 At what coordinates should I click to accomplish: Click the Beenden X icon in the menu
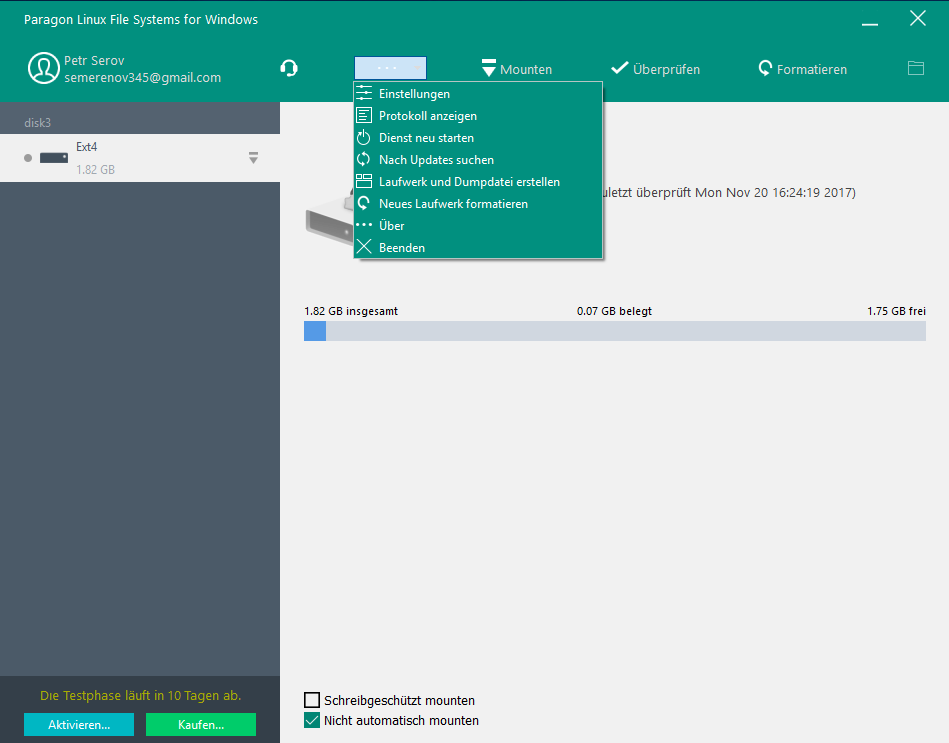click(364, 248)
